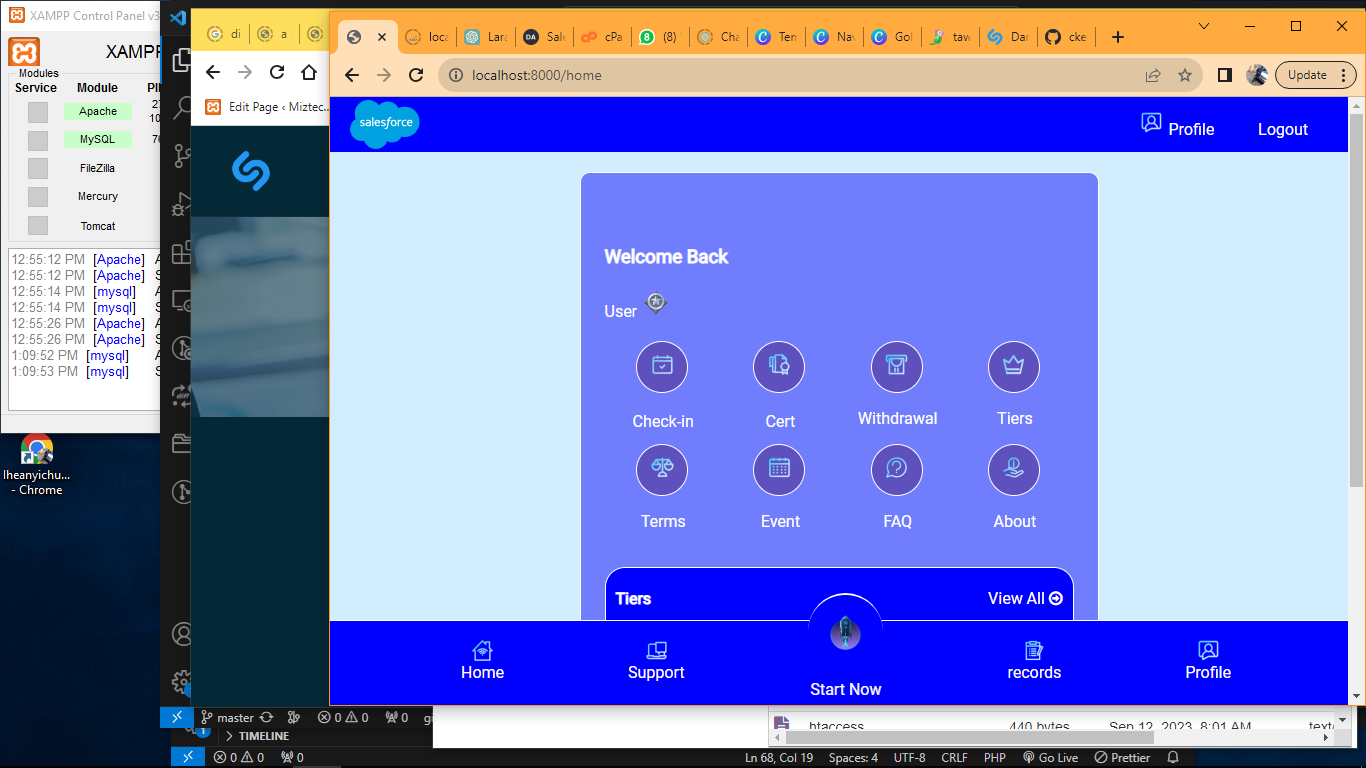Screen dimensions: 1366x768
Task: Open records in bottom navigation
Action: 1034,661
